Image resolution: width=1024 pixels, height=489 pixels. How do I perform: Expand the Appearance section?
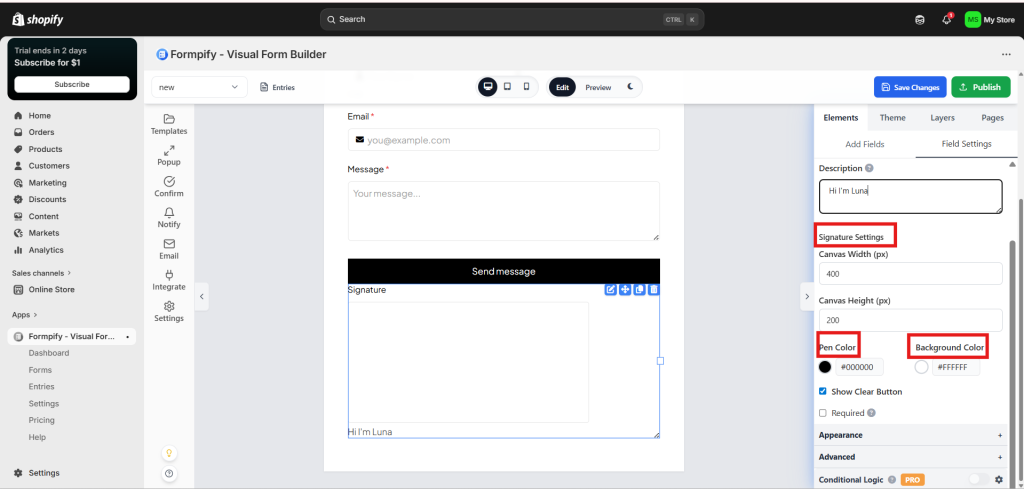click(910, 435)
